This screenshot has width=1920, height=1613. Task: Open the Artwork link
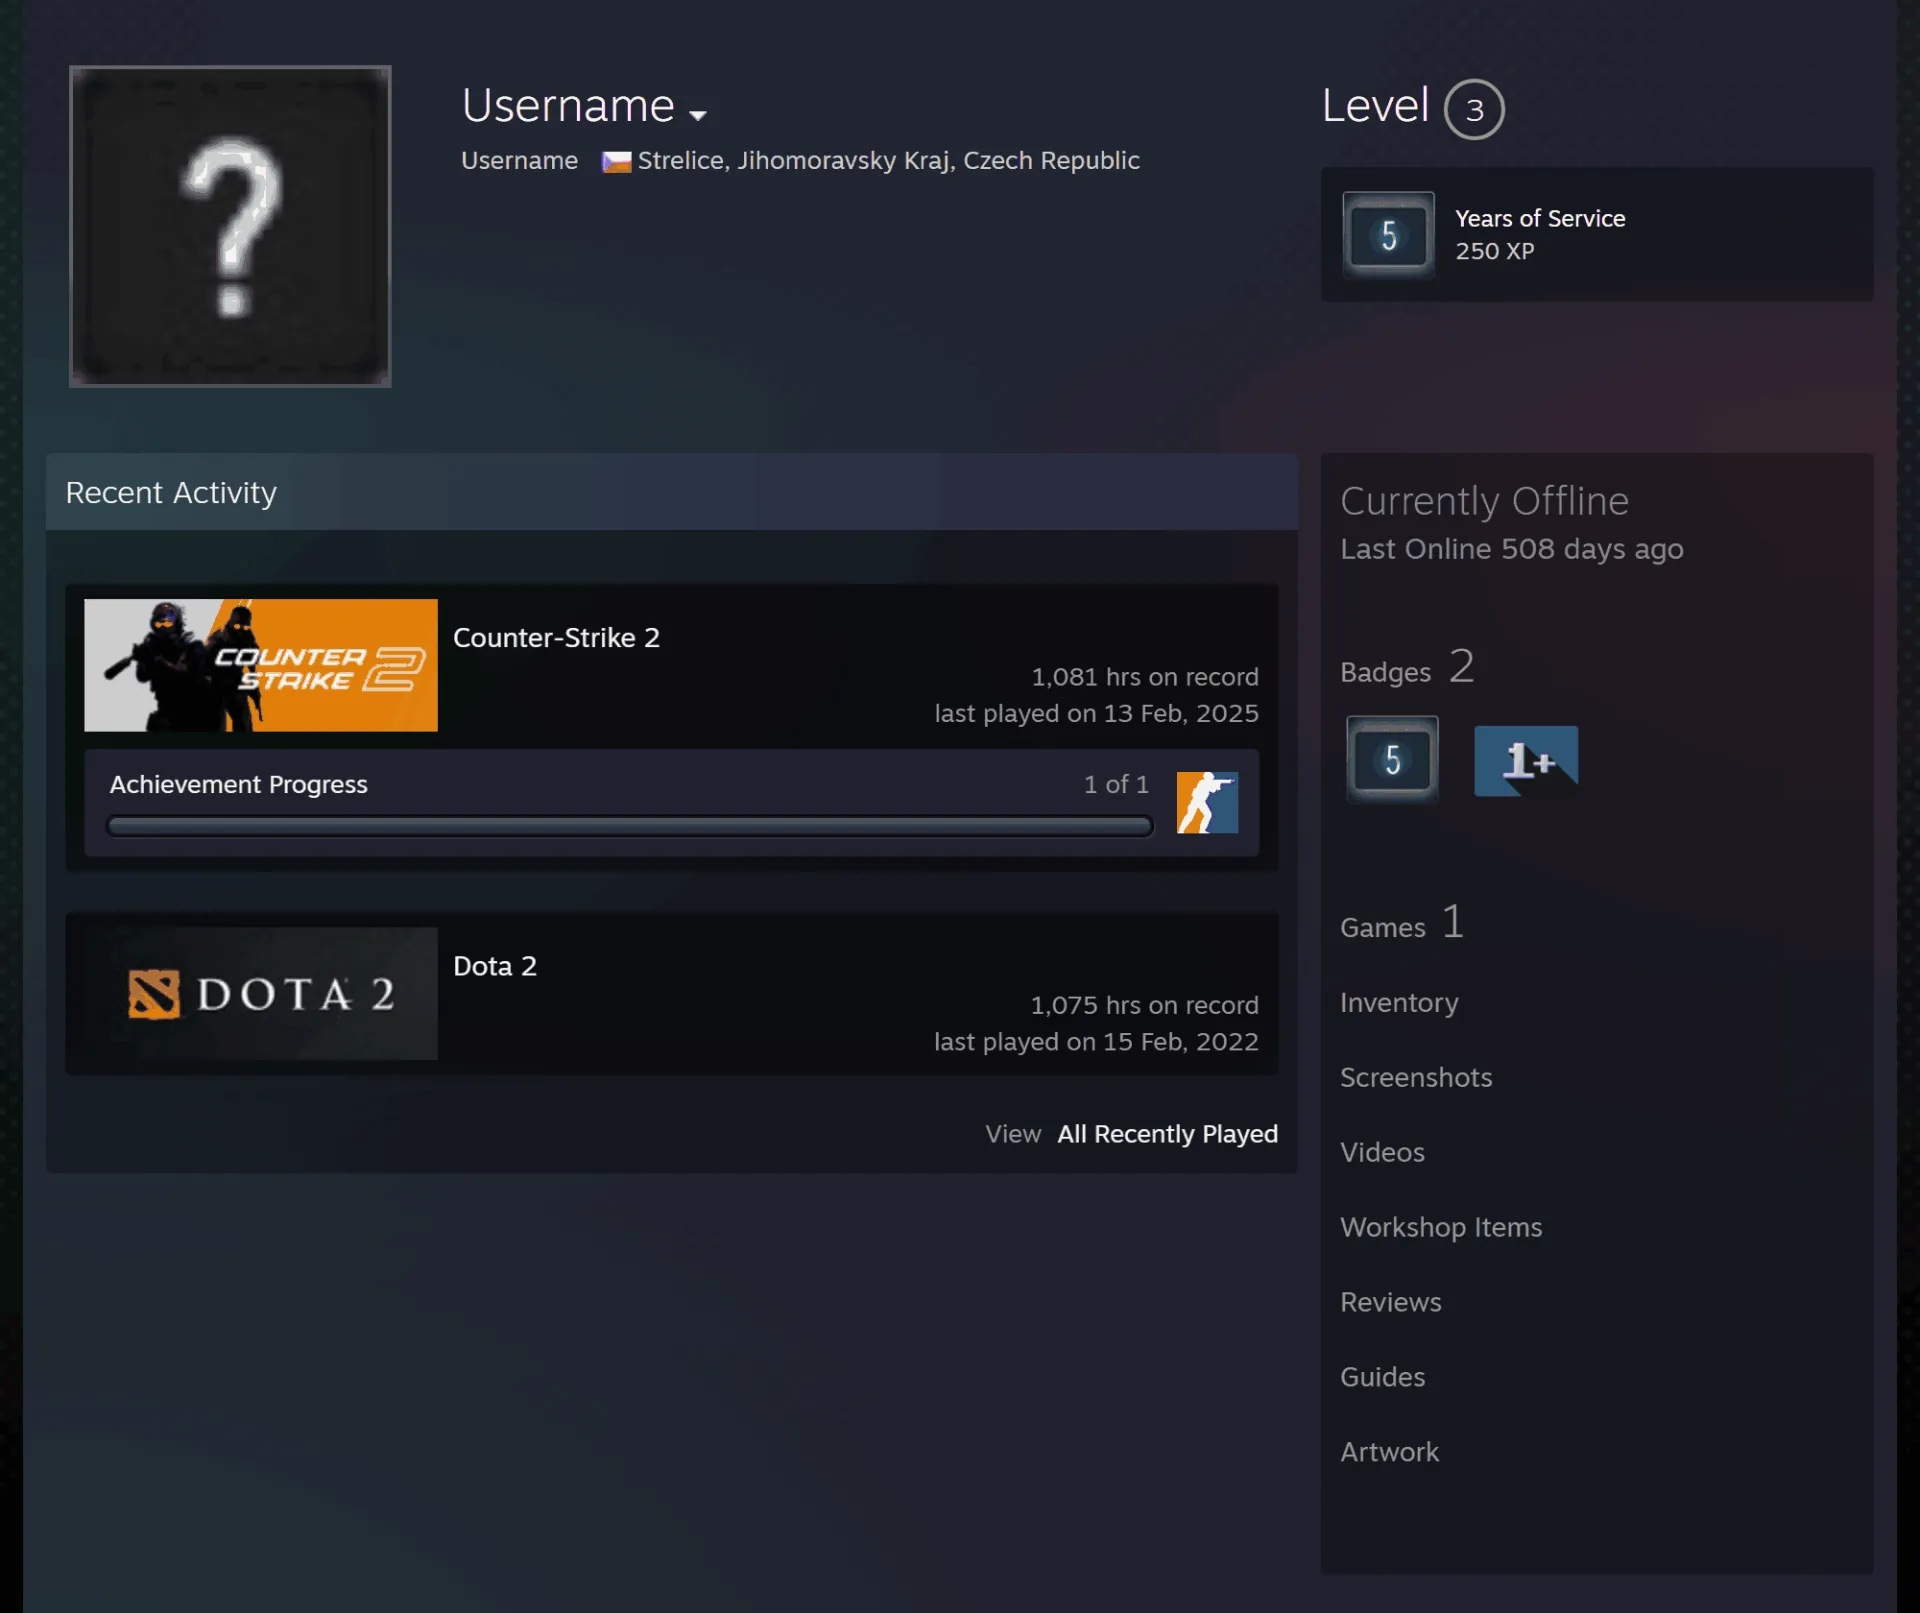coord(1389,1452)
